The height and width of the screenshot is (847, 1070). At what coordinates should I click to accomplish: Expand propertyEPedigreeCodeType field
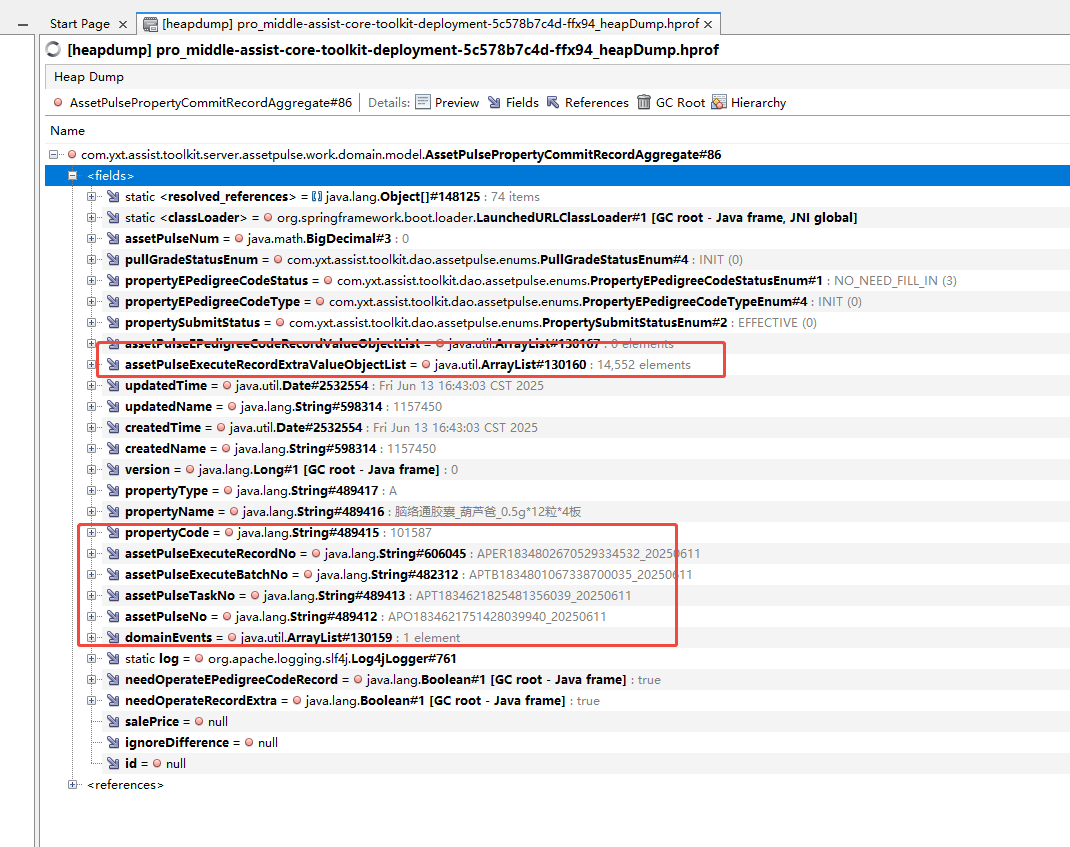pos(91,302)
